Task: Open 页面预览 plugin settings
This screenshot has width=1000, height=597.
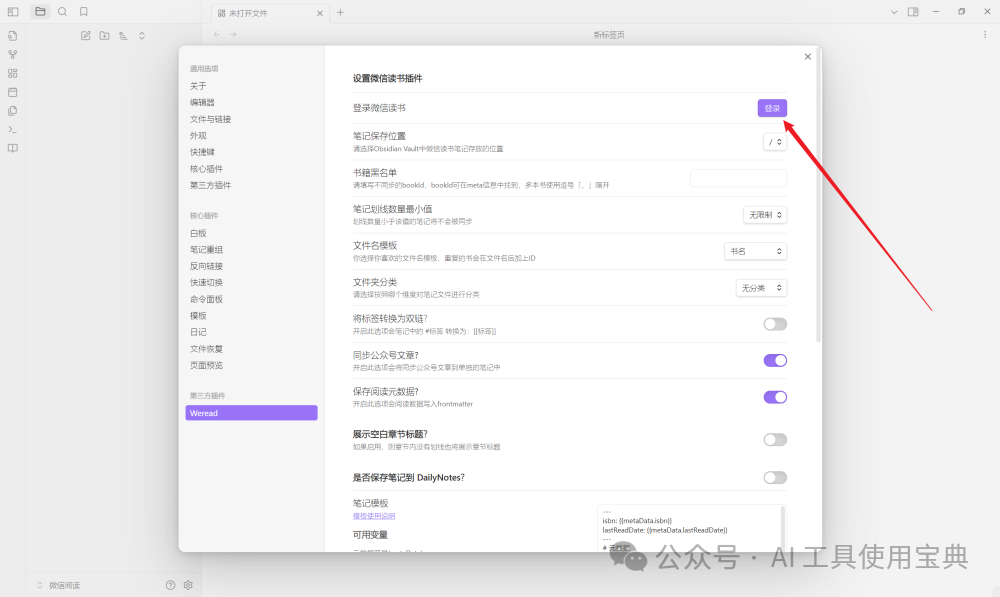Action: (206, 365)
